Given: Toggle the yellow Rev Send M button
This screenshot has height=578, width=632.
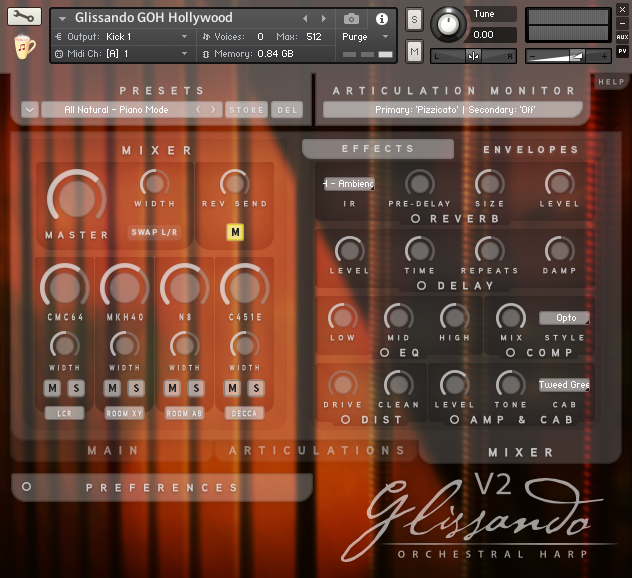Looking at the screenshot, I should pos(235,232).
